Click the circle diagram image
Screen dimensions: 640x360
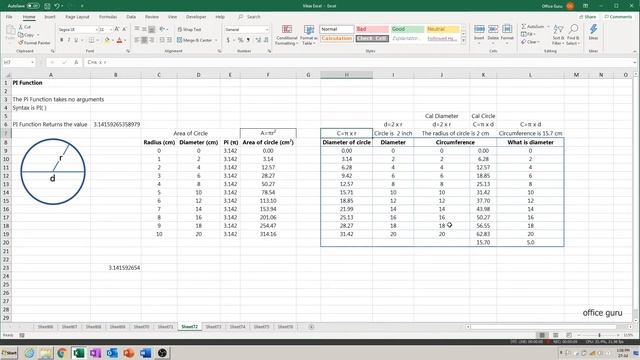[x=53, y=171]
